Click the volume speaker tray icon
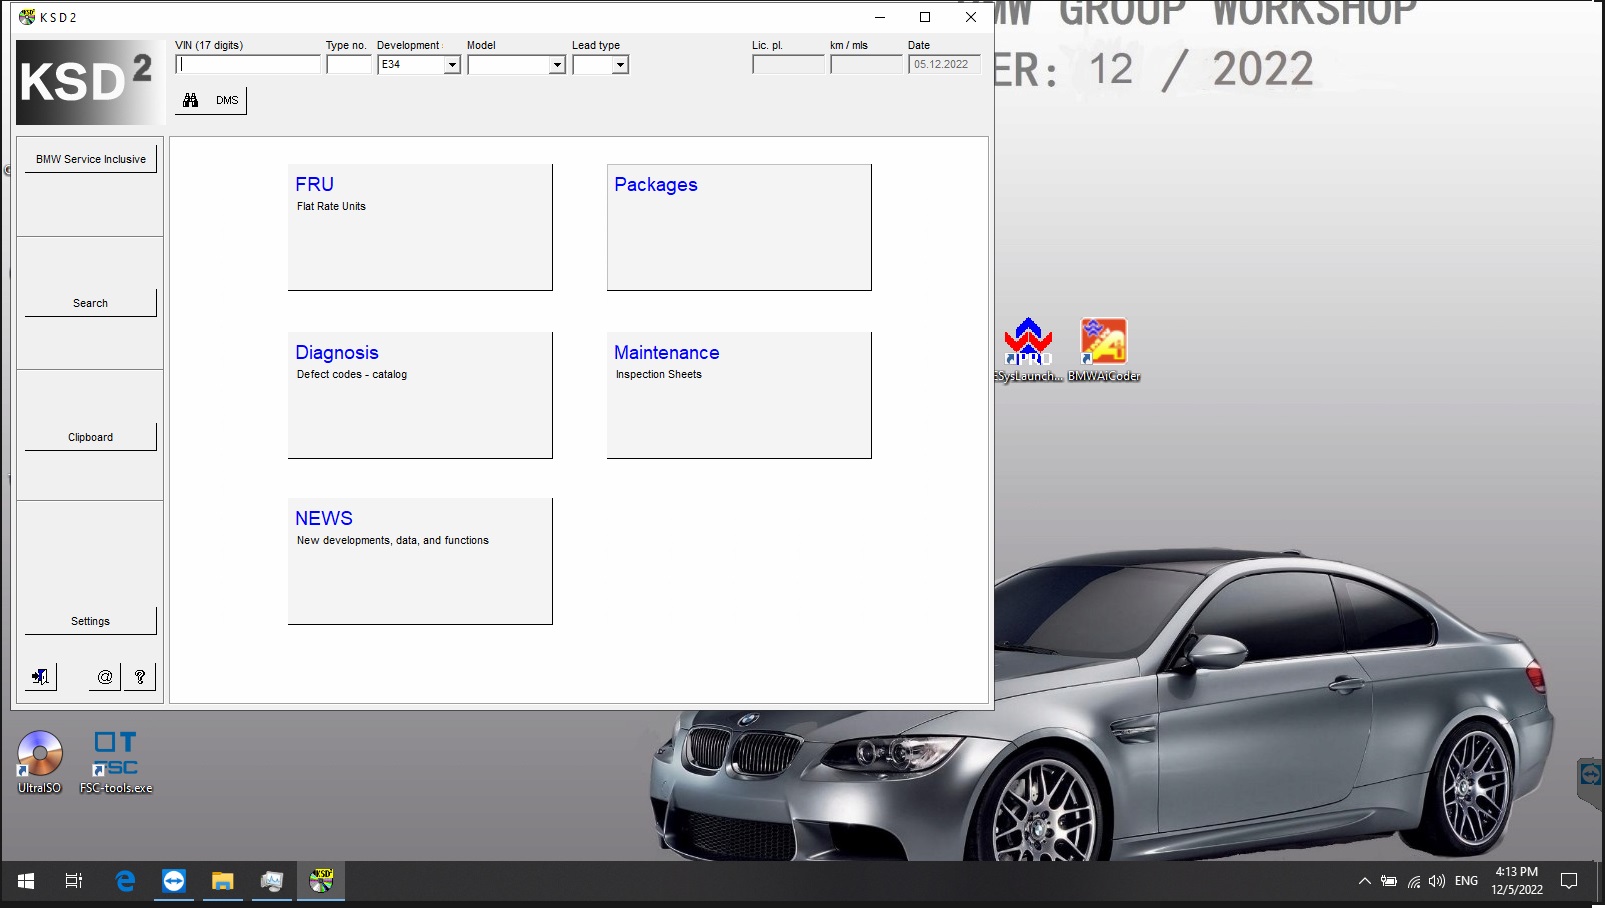The image size is (1605, 908). tap(1437, 881)
